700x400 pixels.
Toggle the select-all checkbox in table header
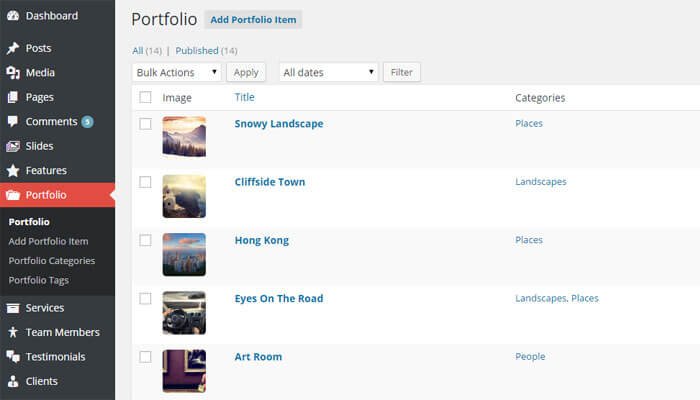pos(145,98)
